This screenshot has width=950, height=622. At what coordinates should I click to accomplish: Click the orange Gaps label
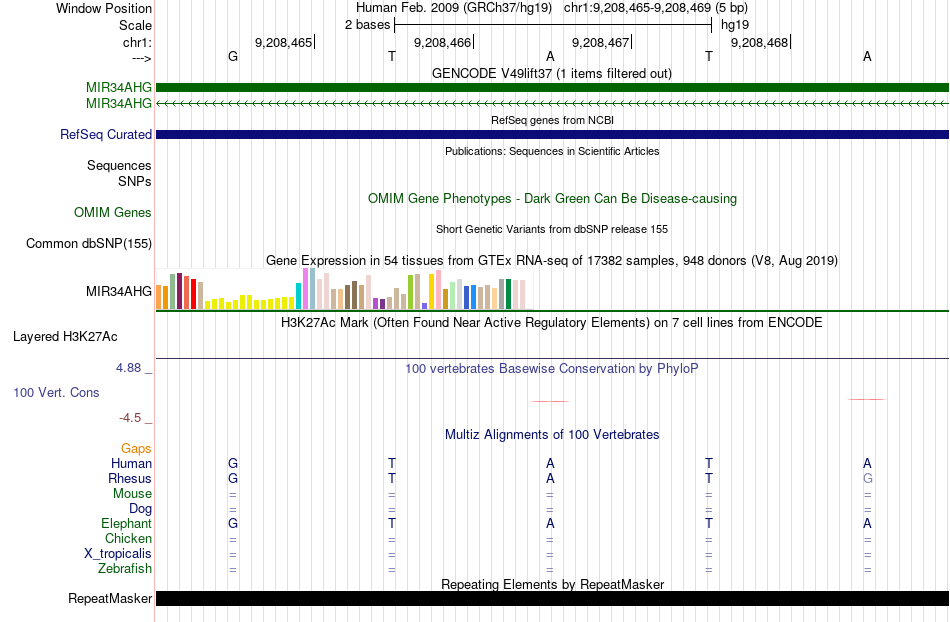point(136,449)
